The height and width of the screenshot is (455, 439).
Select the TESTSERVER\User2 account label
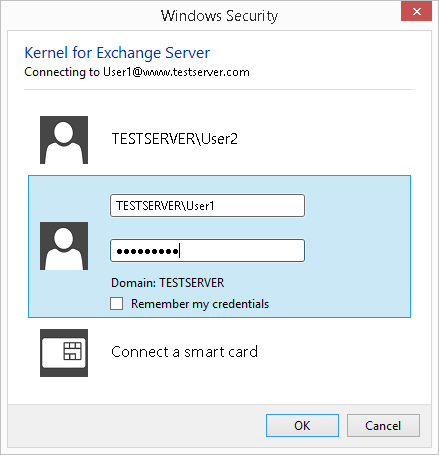pyautogui.click(x=175, y=139)
